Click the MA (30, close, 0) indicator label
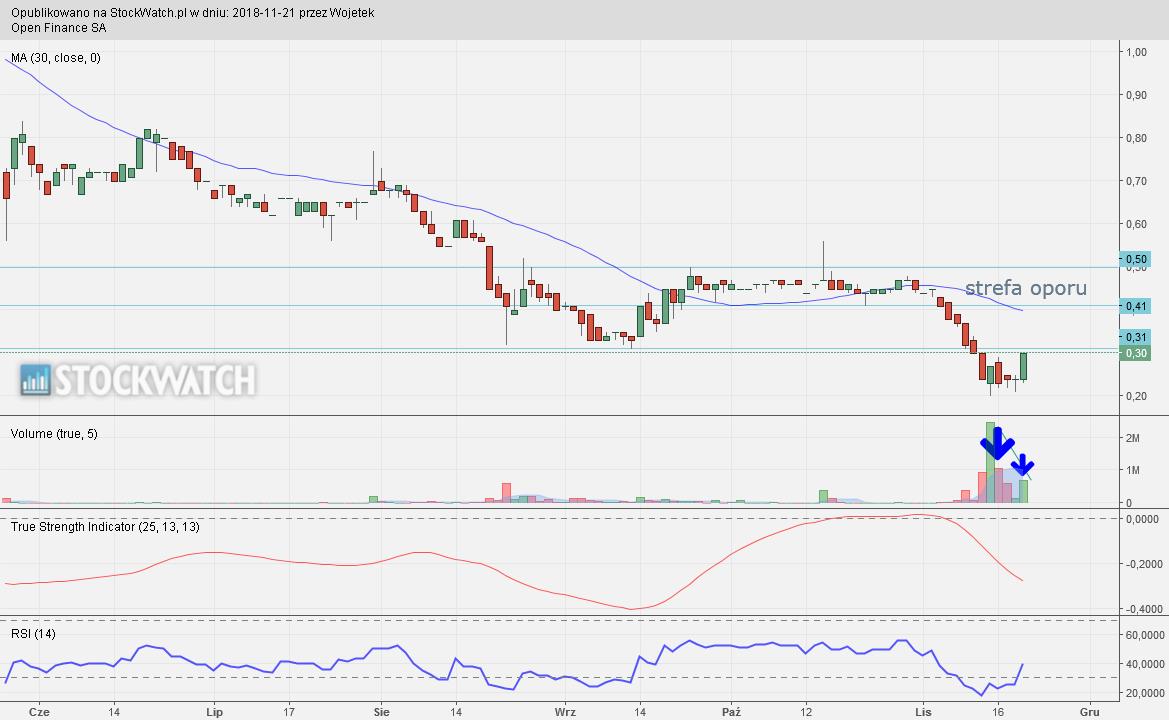 click(55, 58)
